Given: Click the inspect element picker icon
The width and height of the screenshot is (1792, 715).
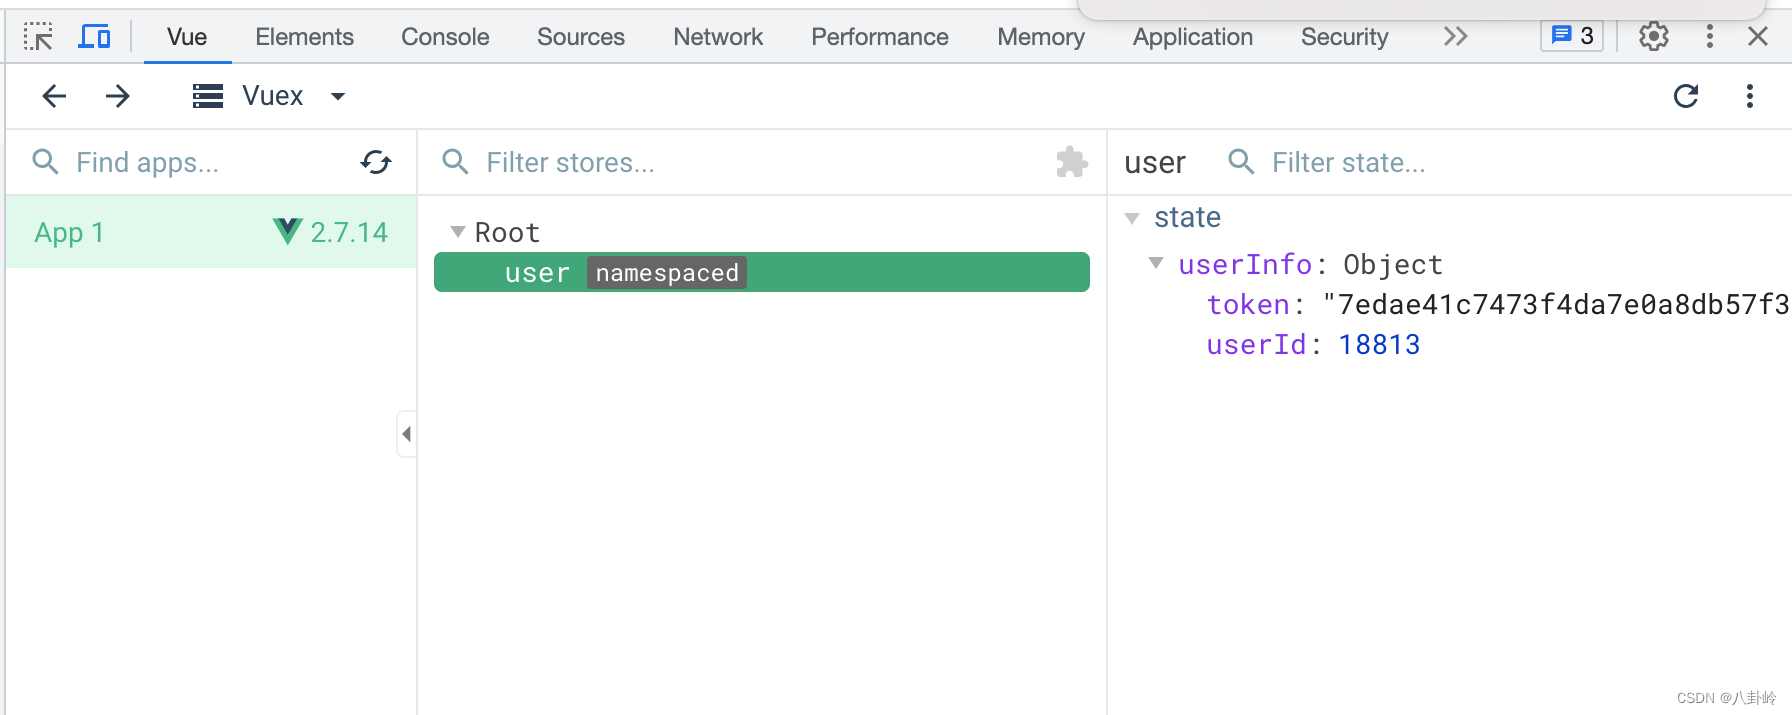Looking at the screenshot, I should click(x=38, y=37).
